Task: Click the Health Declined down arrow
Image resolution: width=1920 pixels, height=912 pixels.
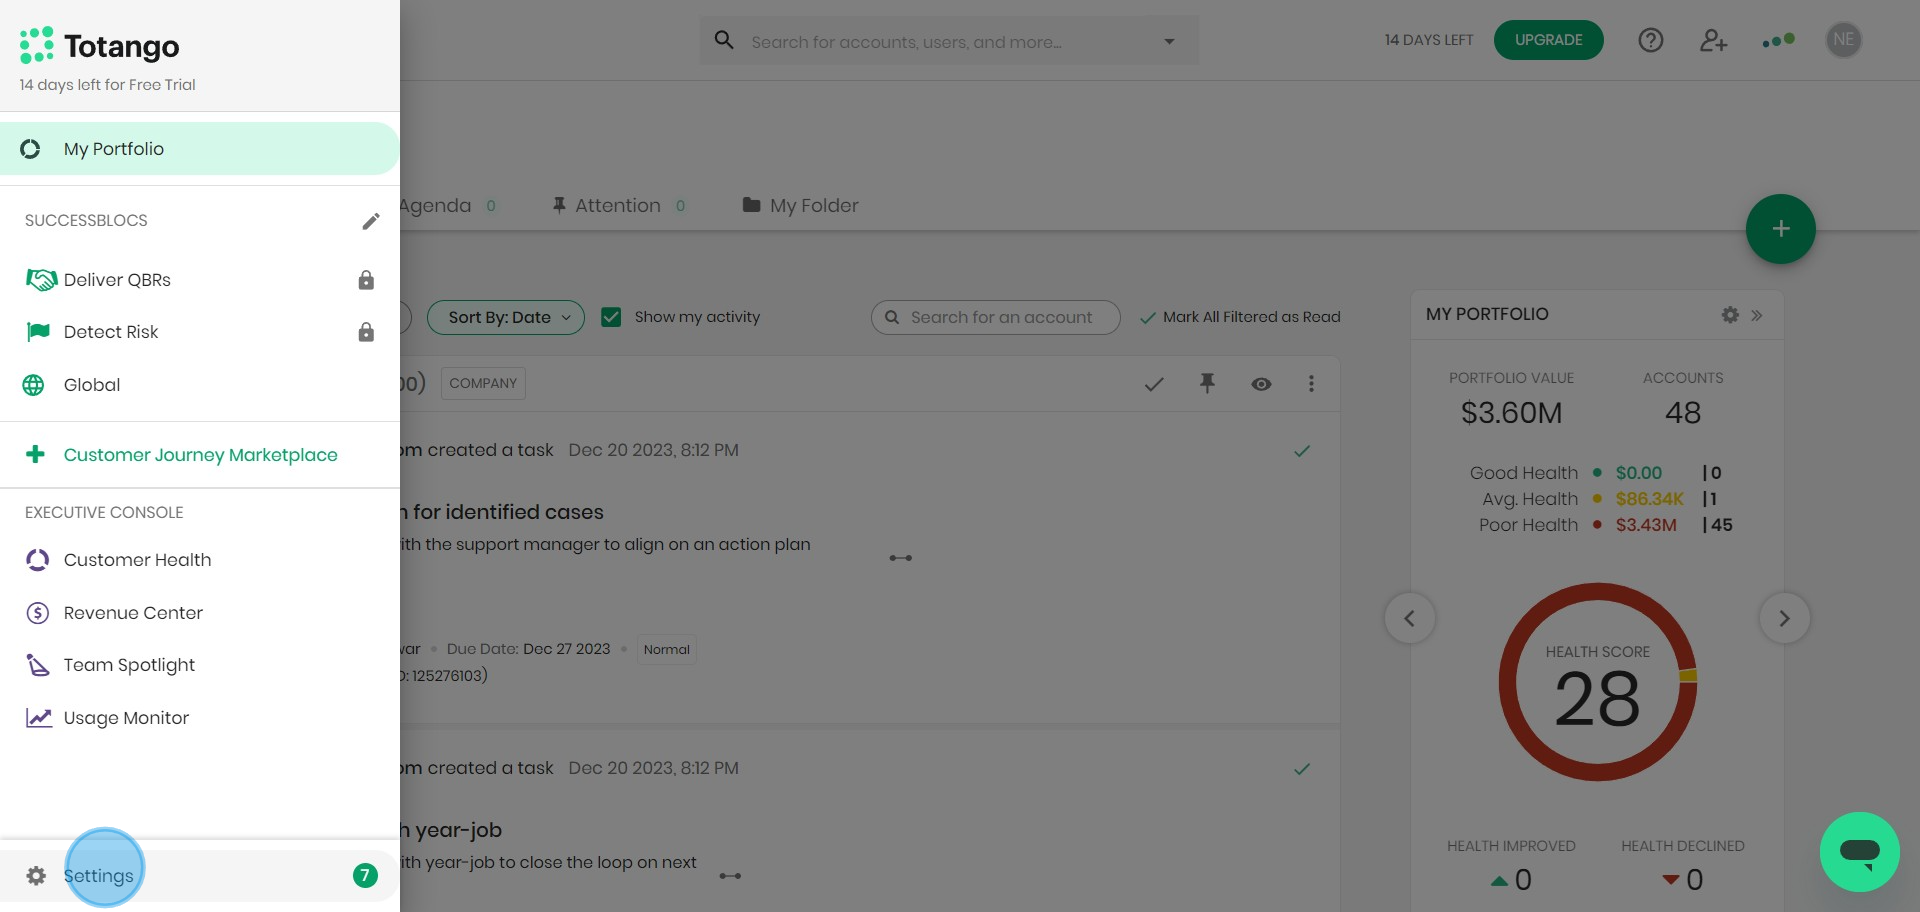Action: (1671, 880)
